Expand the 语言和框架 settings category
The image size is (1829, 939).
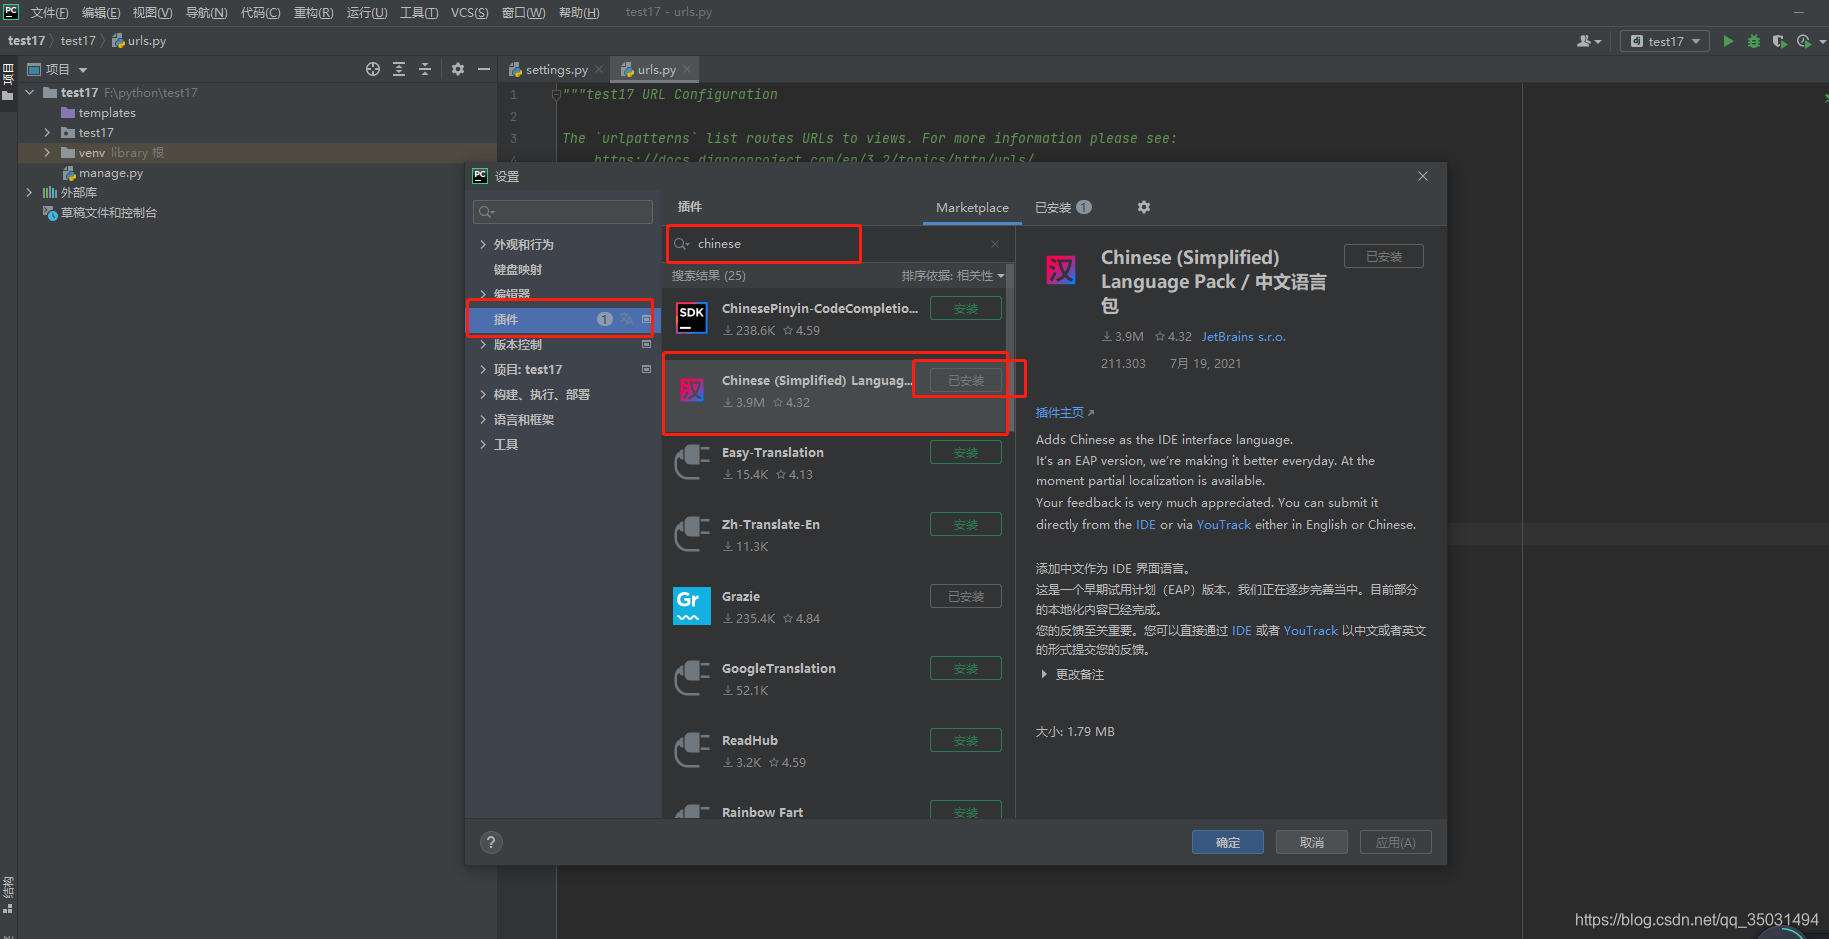click(483, 420)
